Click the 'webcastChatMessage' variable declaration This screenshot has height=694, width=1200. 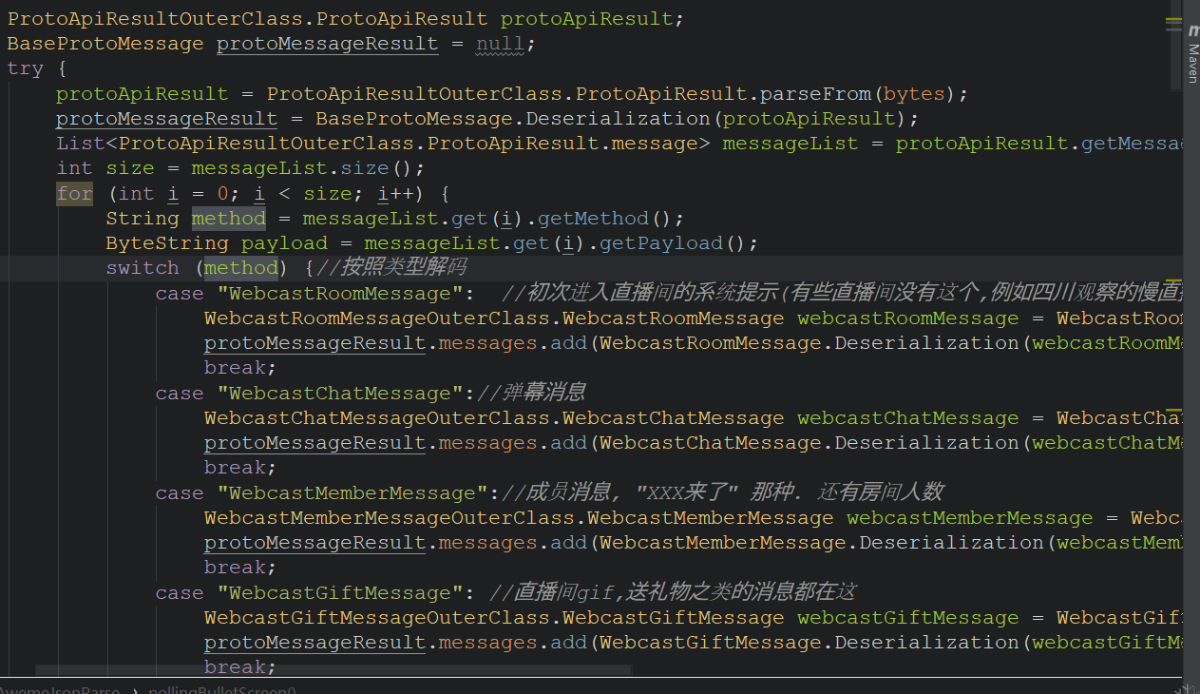[x=908, y=418]
